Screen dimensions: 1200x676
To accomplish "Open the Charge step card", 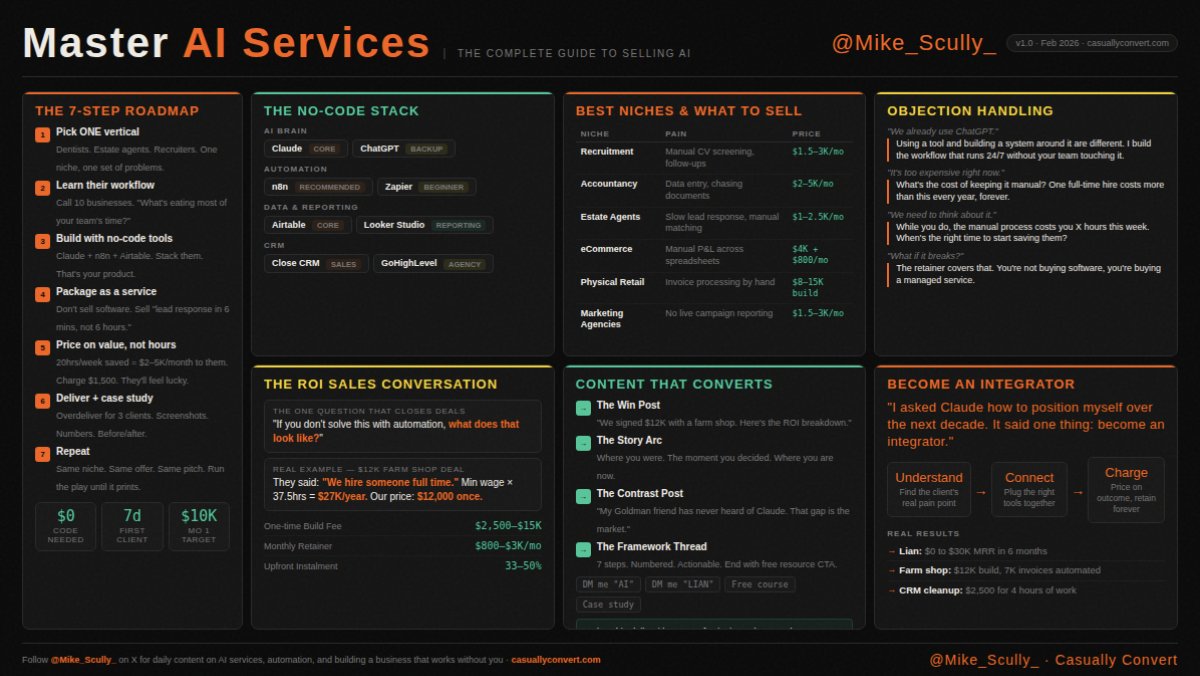I will click(1126, 489).
